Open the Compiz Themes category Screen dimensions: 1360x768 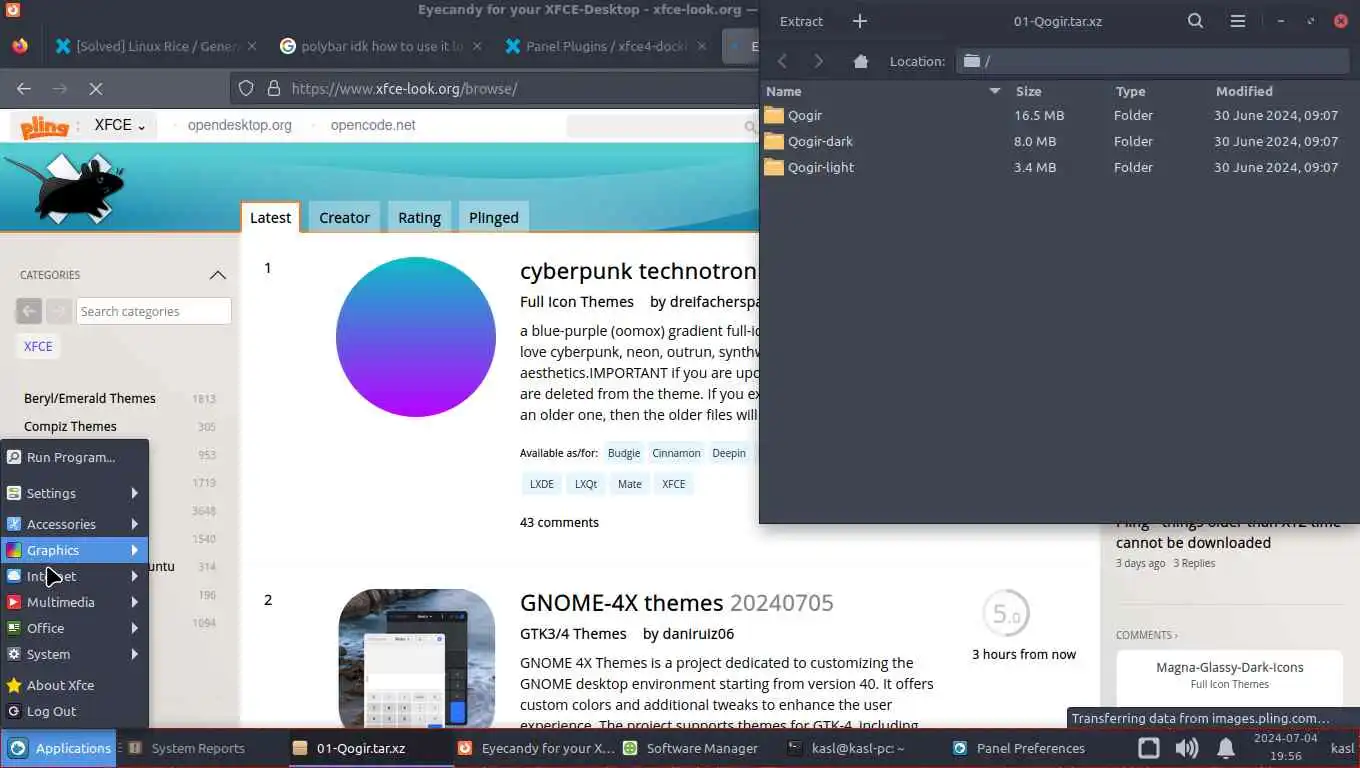pos(70,426)
